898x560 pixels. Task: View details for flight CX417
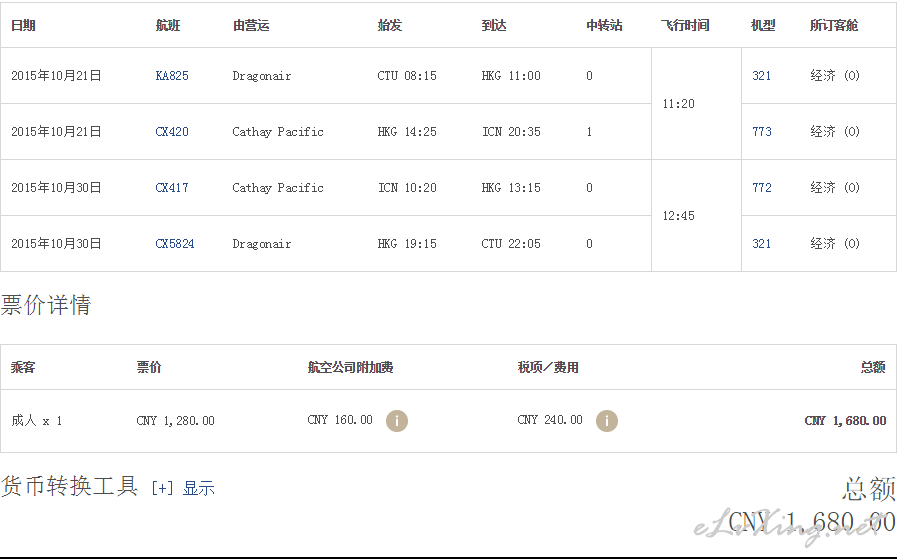[x=172, y=188]
